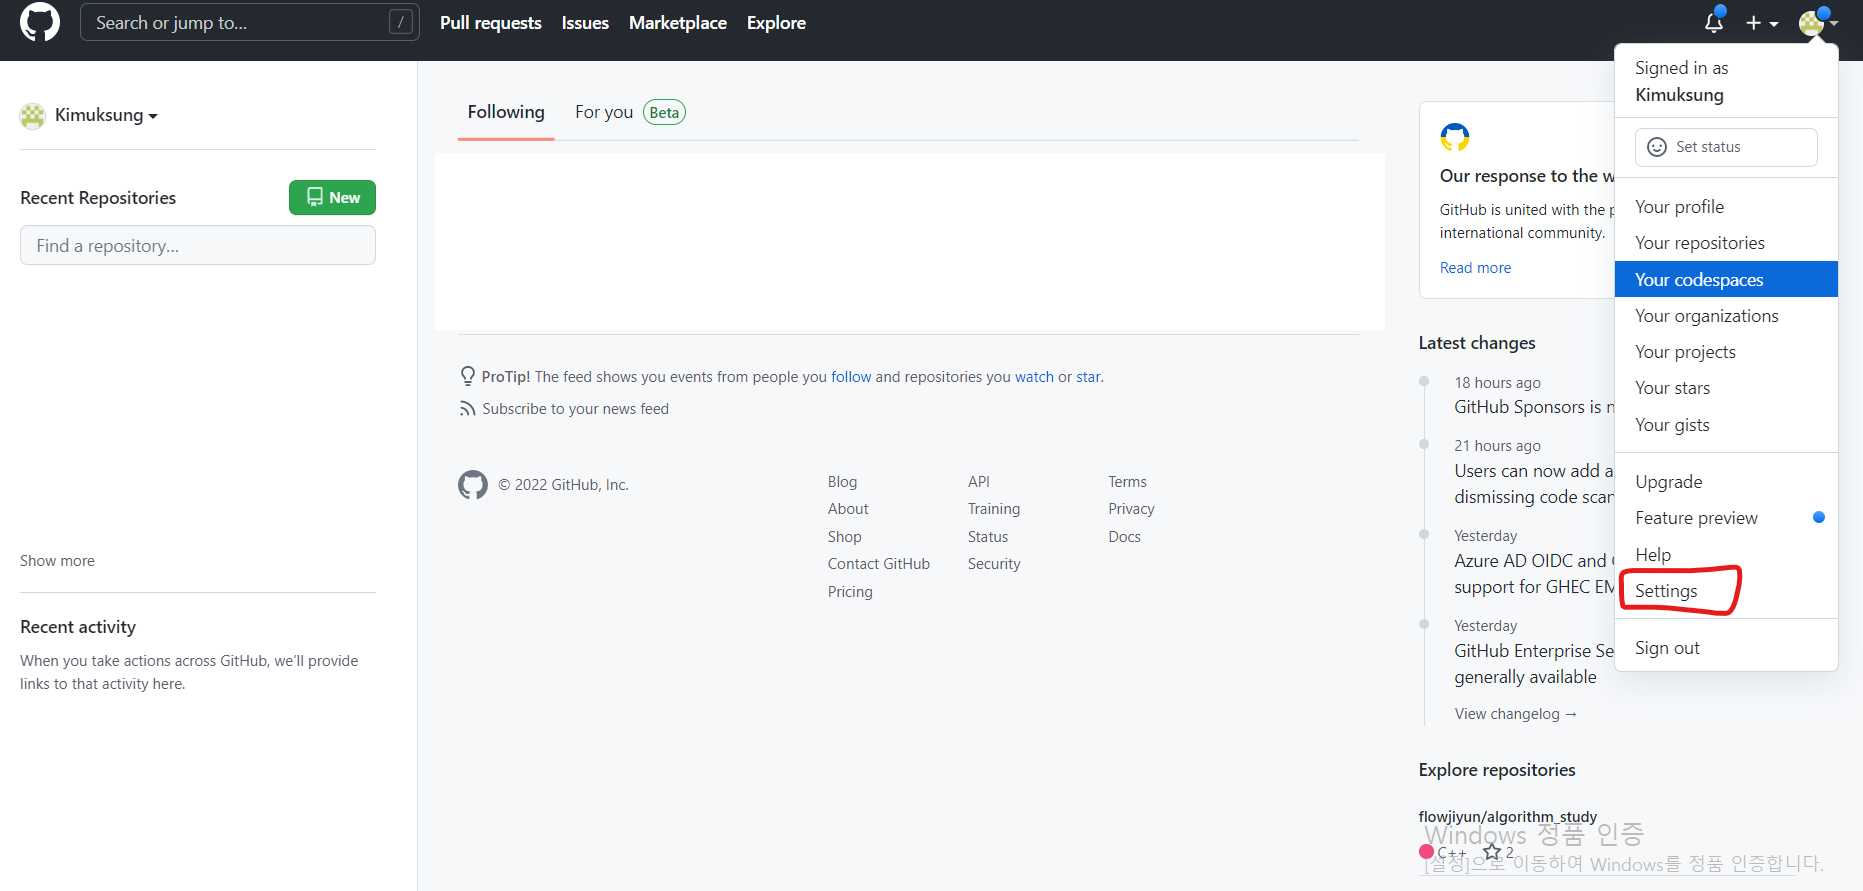1863x891 pixels.
Task: Click the smiley icon in Set status
Action: tap(1657, 147)
